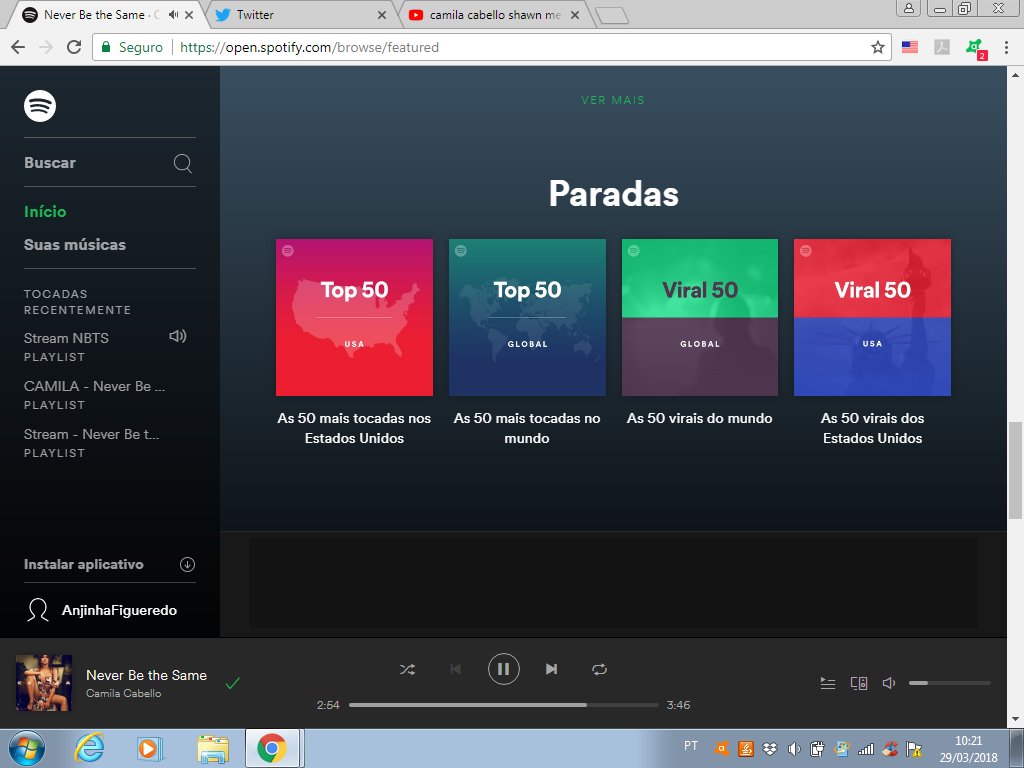Click Buscar in the sidebar
1024x768 pixels.
point(50,163)
